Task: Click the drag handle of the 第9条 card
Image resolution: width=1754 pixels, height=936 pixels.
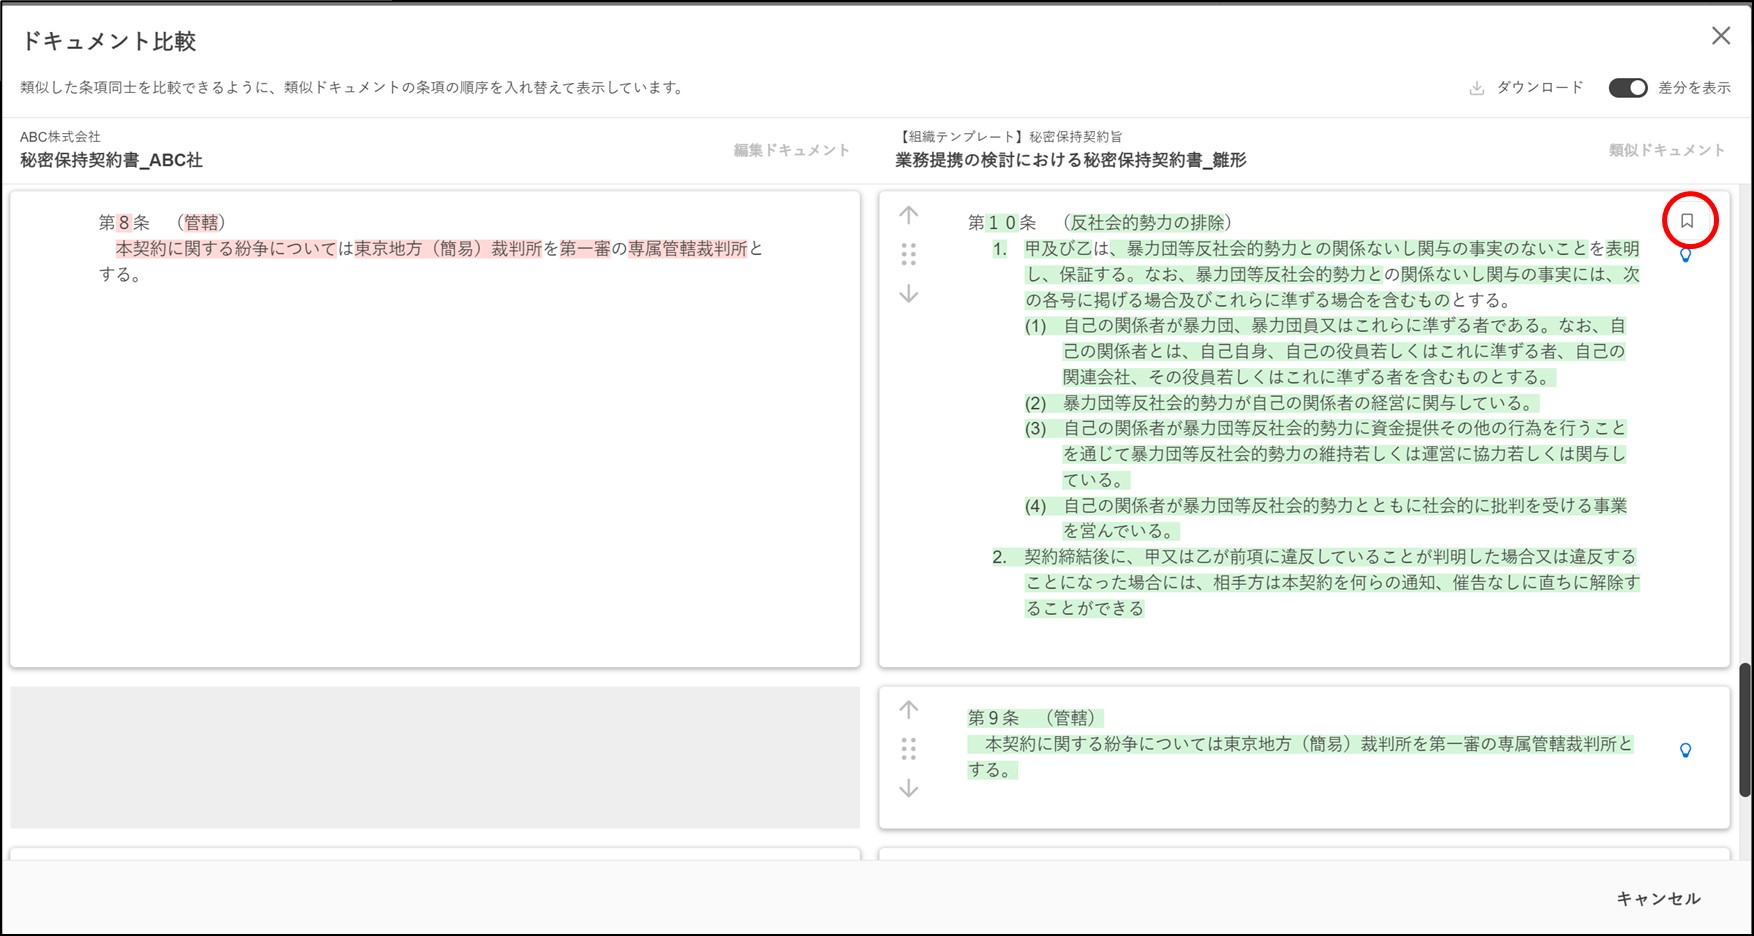Action: [x=908, y=749]
